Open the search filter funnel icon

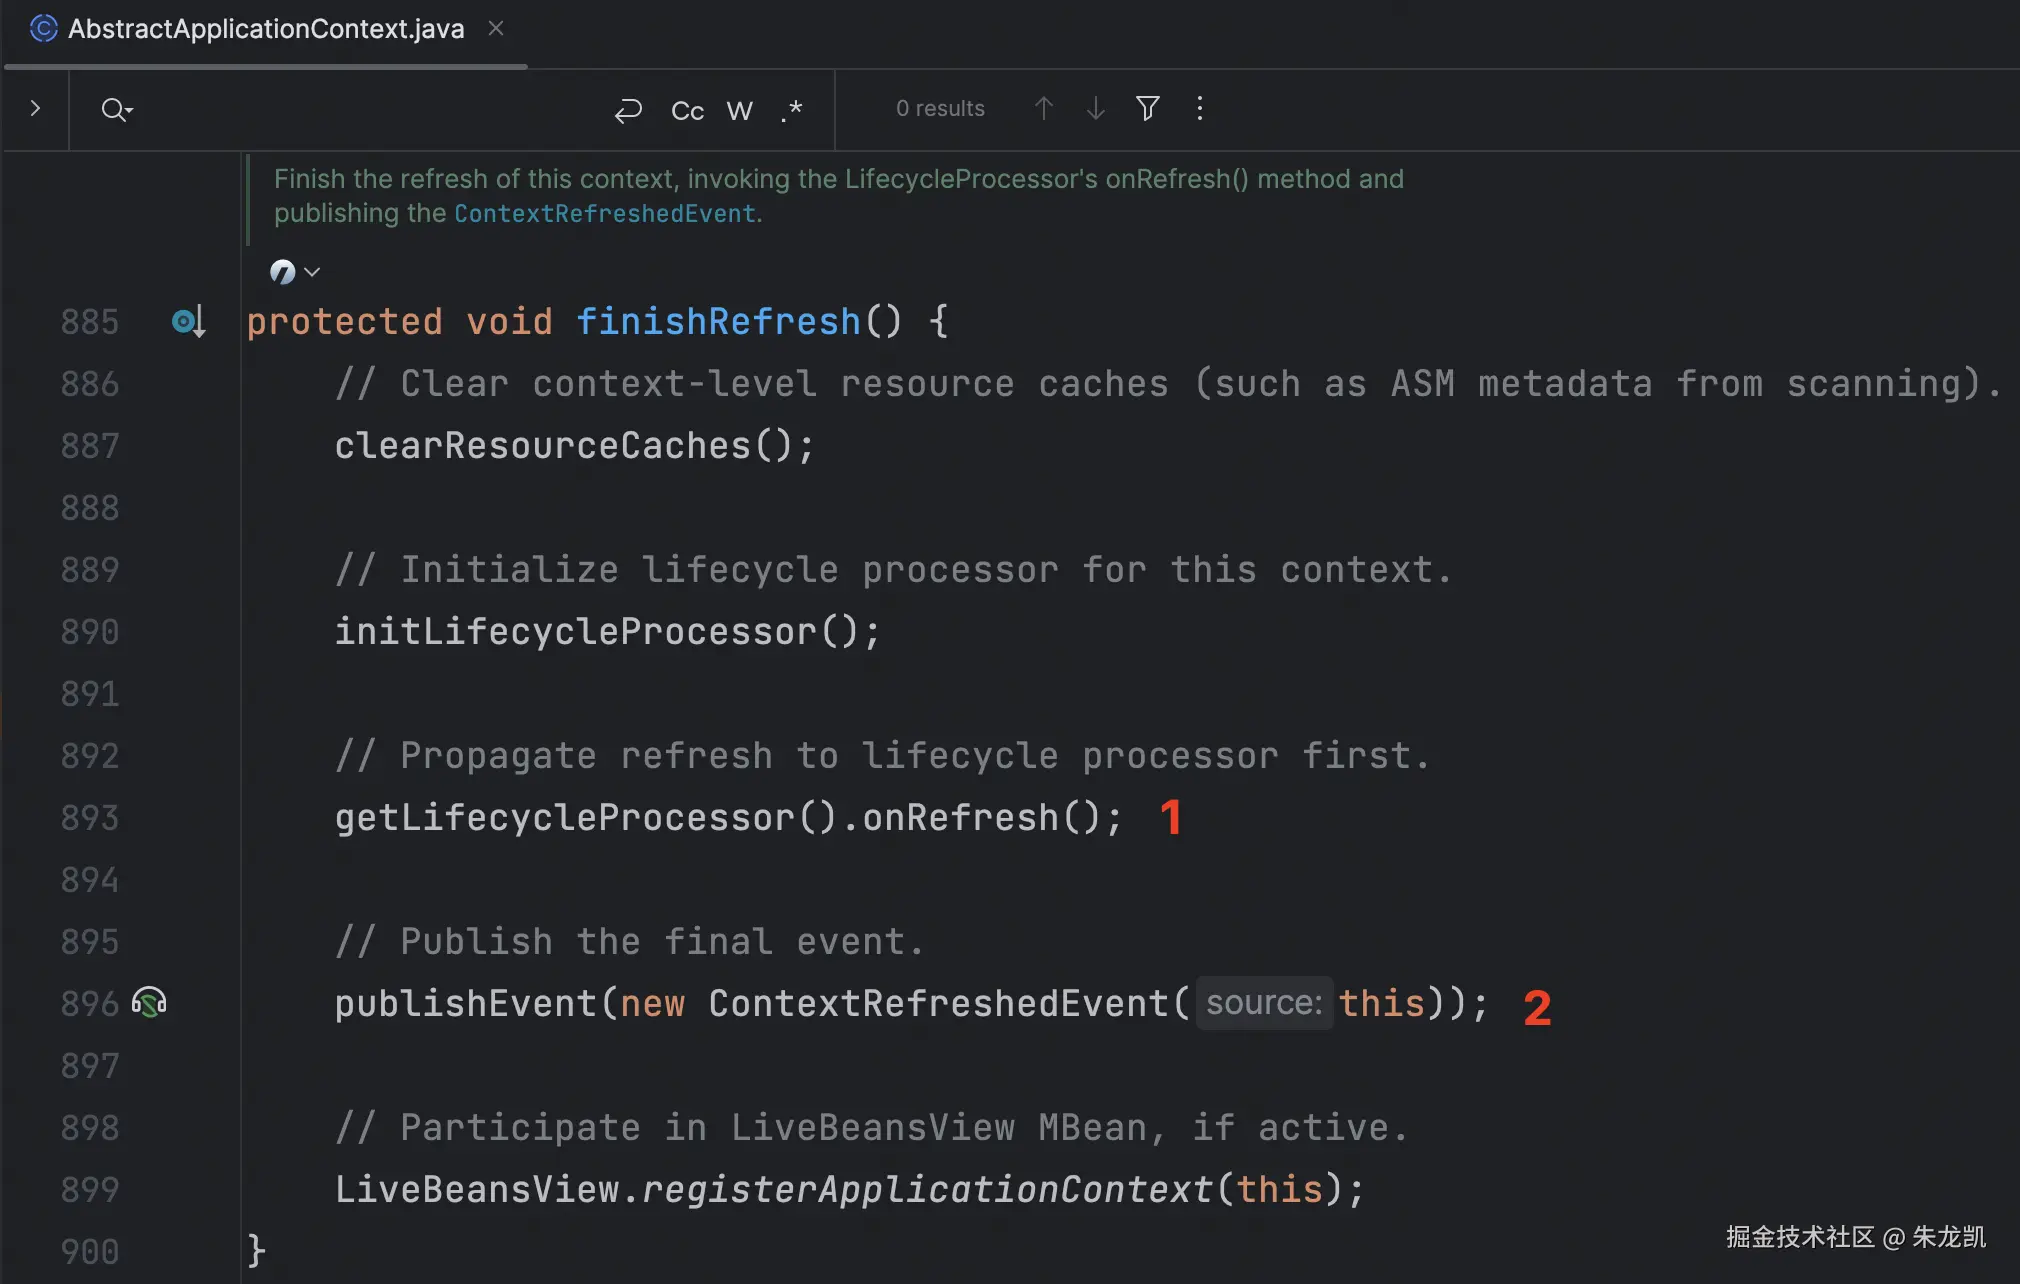pyautogui.click(x=1147, y=108)
